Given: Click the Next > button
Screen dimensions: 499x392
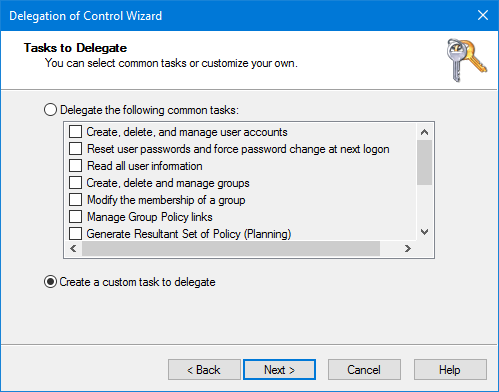Looking at the screenshot, I should 279,370.
